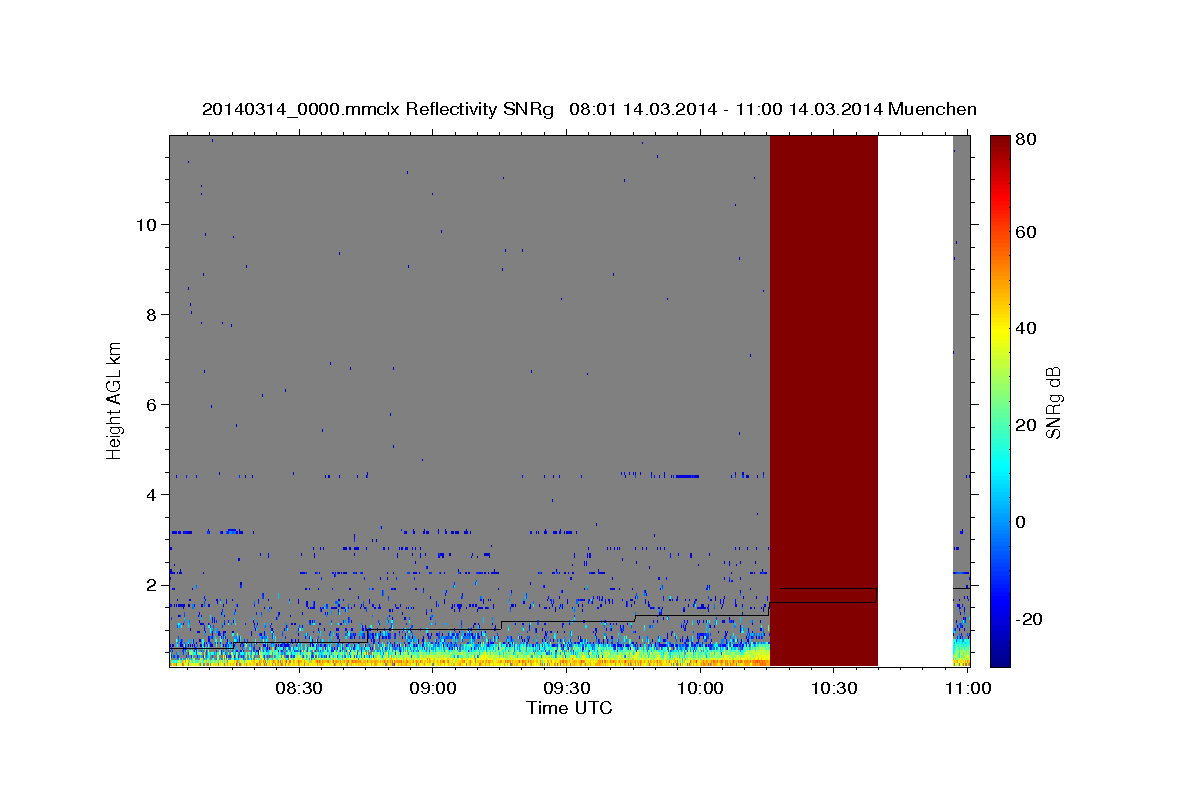Click the colorbar value -20
Image resolution: width=1200 pixels, height=800 pixels.
[x=1029, y=619]
